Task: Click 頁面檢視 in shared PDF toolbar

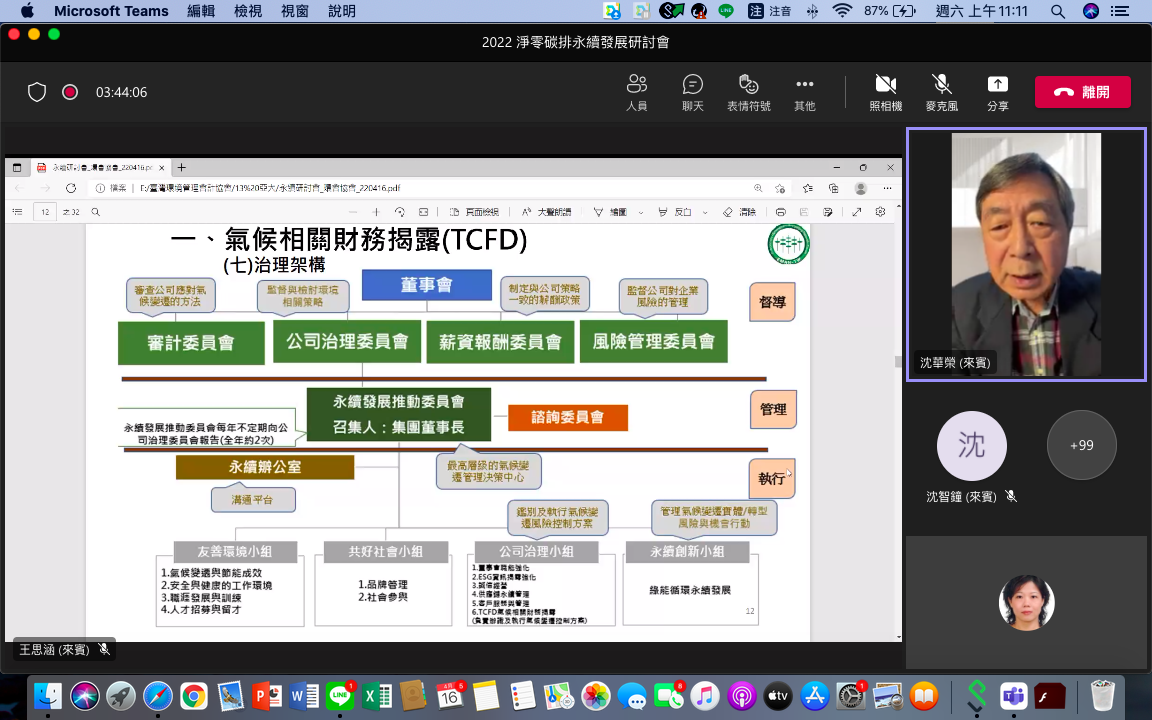Action: click(x=474, y=212)
